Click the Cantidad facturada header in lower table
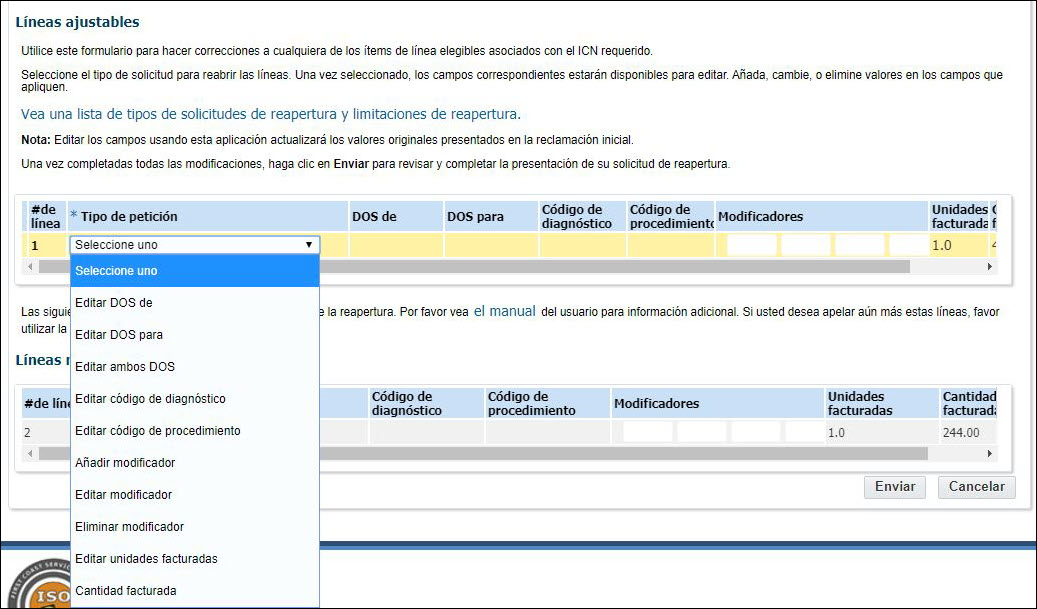Viewport: 1037px width, 609px height. point(970,403)
